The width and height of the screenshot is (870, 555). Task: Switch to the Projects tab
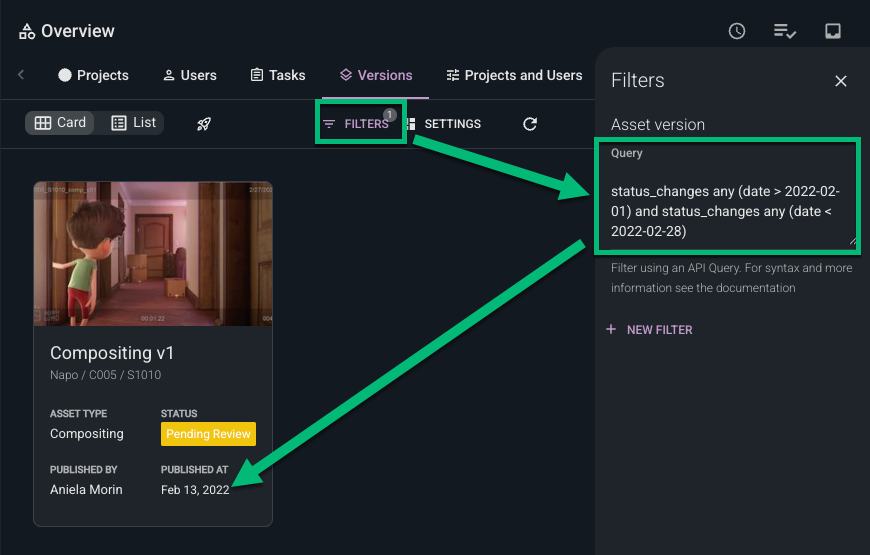coord(93,75)
